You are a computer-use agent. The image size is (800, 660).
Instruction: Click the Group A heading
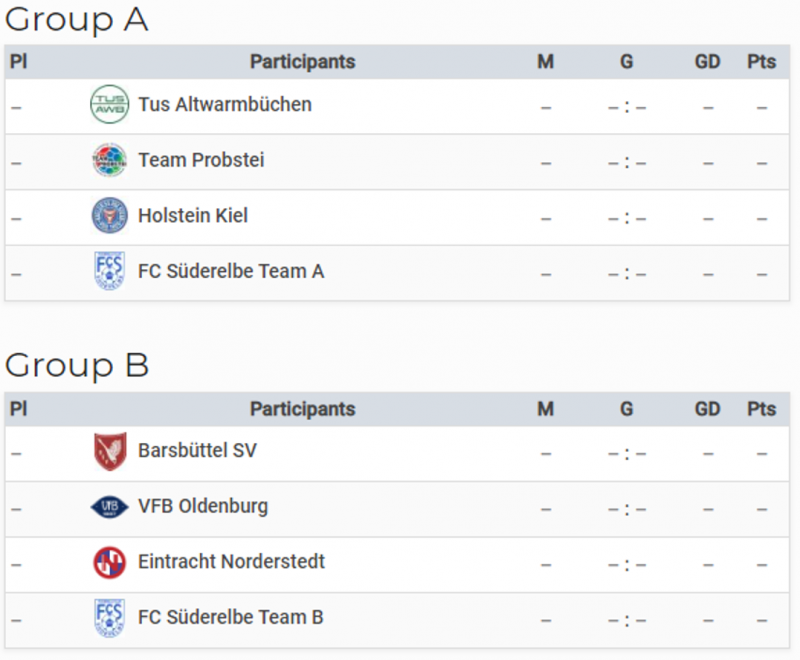click(x=77, y=19)
